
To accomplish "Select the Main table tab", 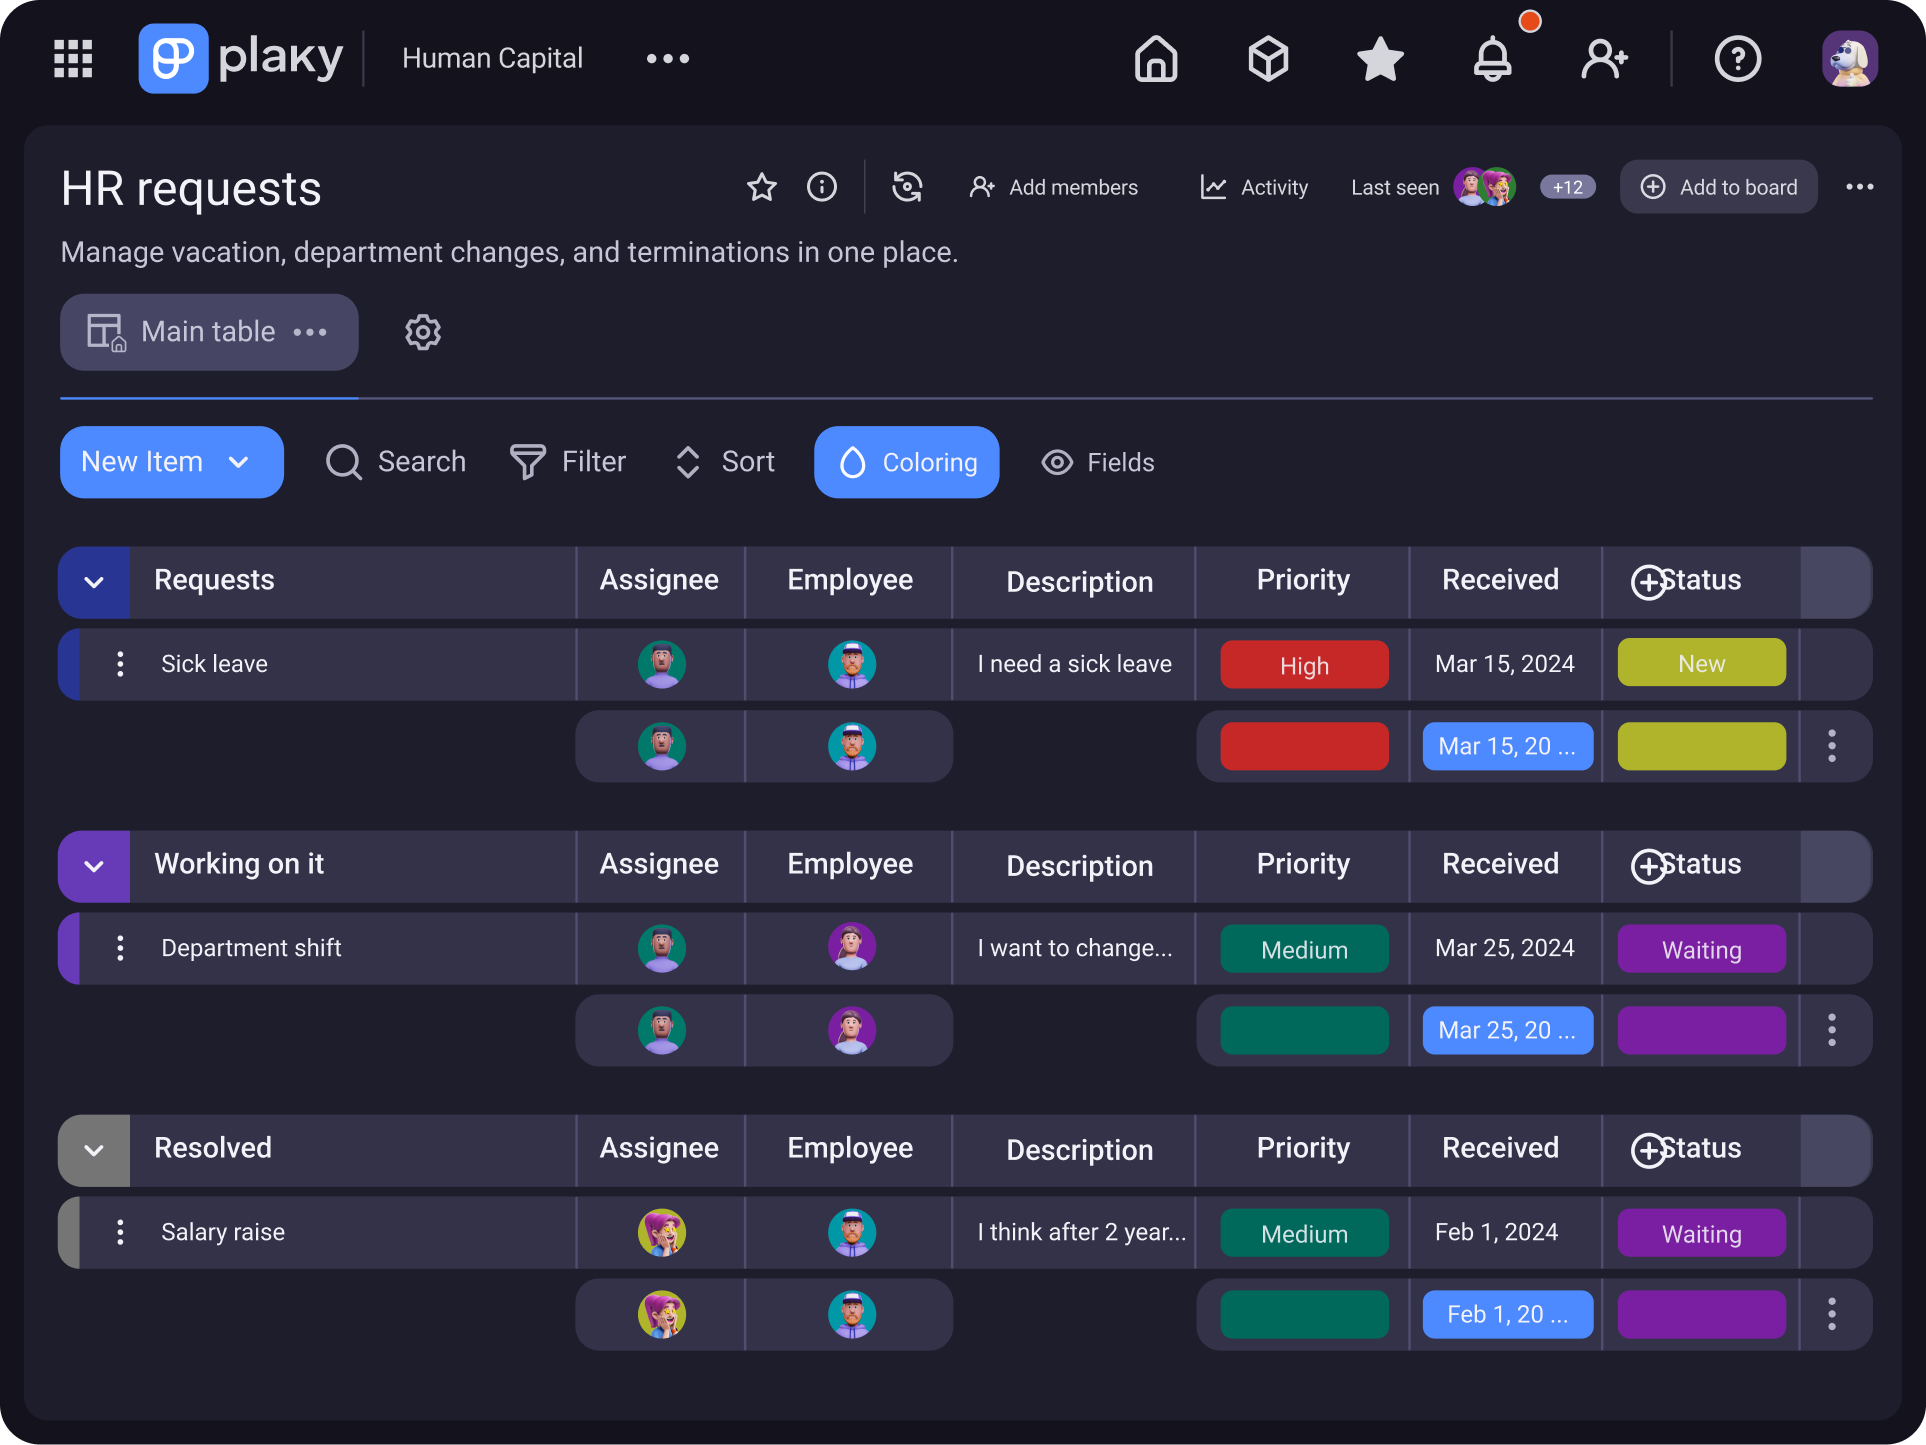I will click(208, 332).
